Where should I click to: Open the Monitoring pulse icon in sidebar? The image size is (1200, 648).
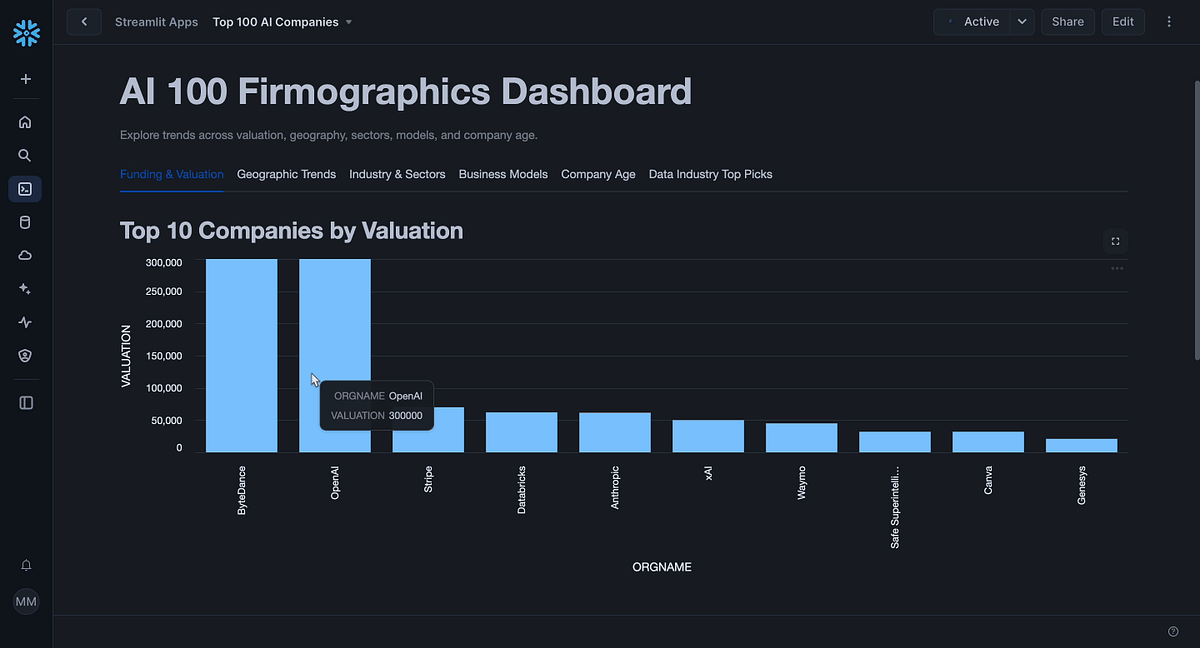tap(26, 322)
